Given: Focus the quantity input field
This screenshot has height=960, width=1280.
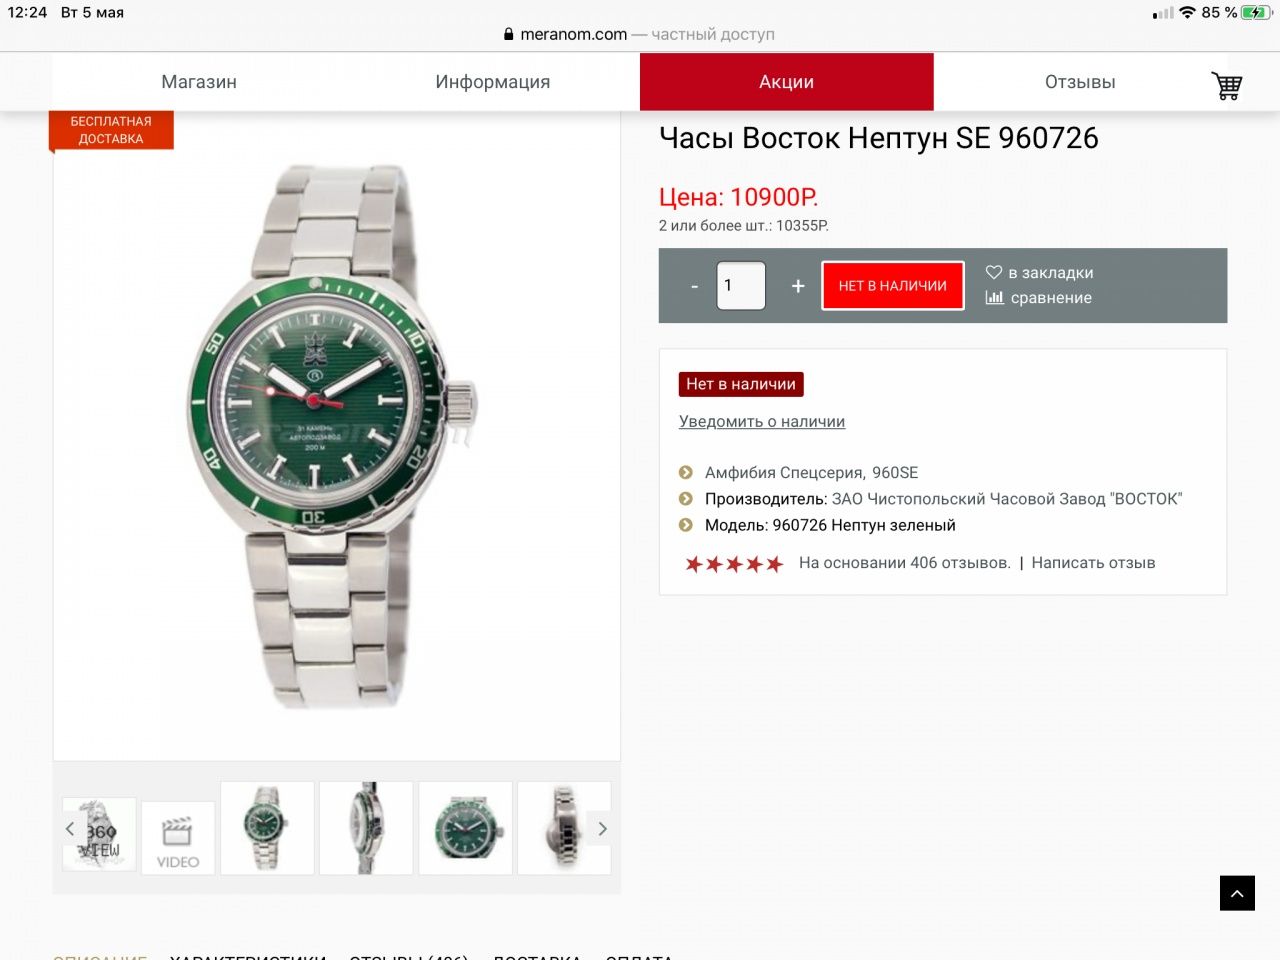Looking at the screenshot, I should click(741, 286).
